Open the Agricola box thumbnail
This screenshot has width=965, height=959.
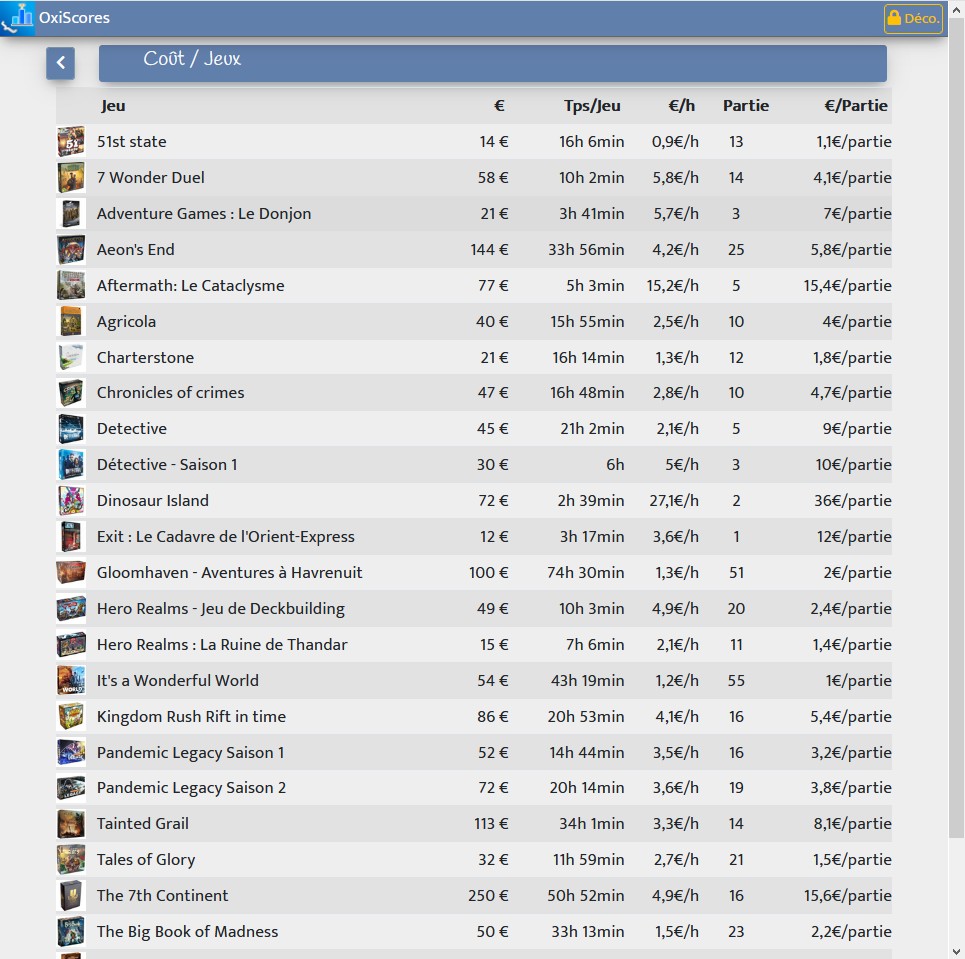tap(71, 321)
